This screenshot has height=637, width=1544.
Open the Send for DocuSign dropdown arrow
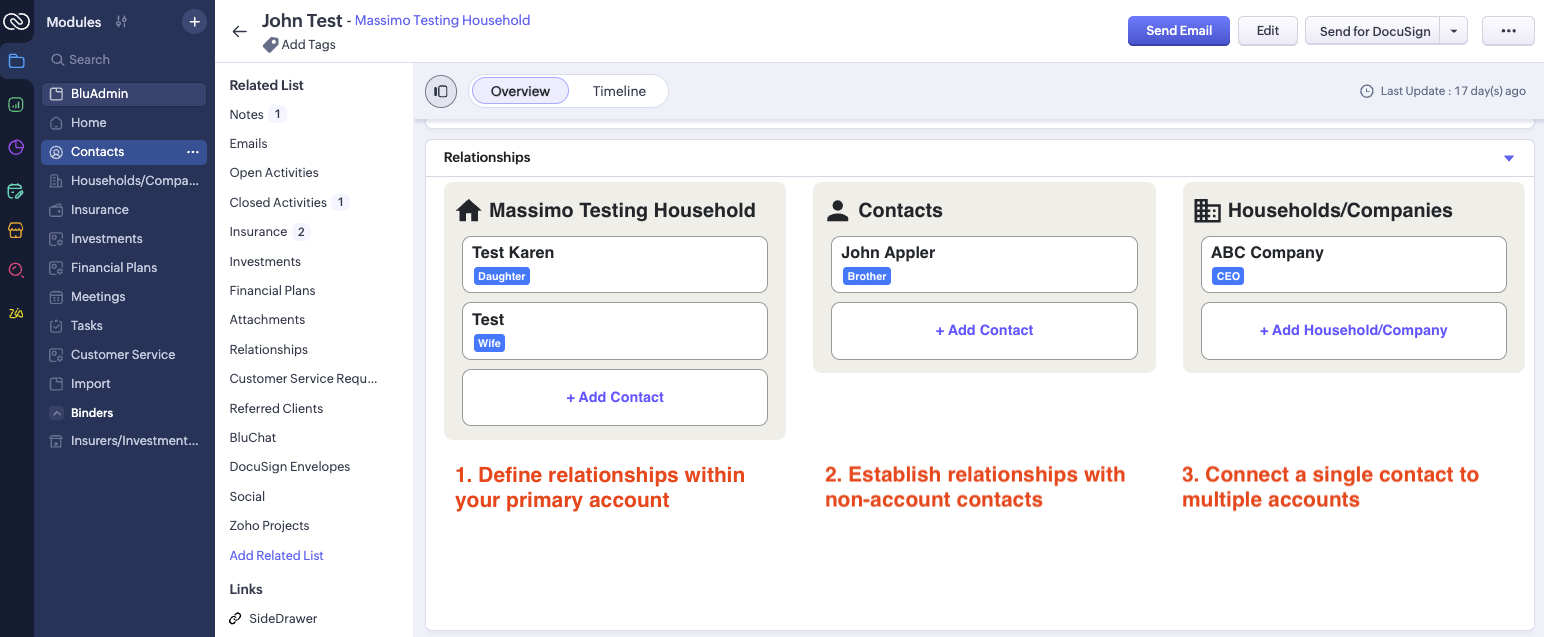click(x=1453, y=31)
